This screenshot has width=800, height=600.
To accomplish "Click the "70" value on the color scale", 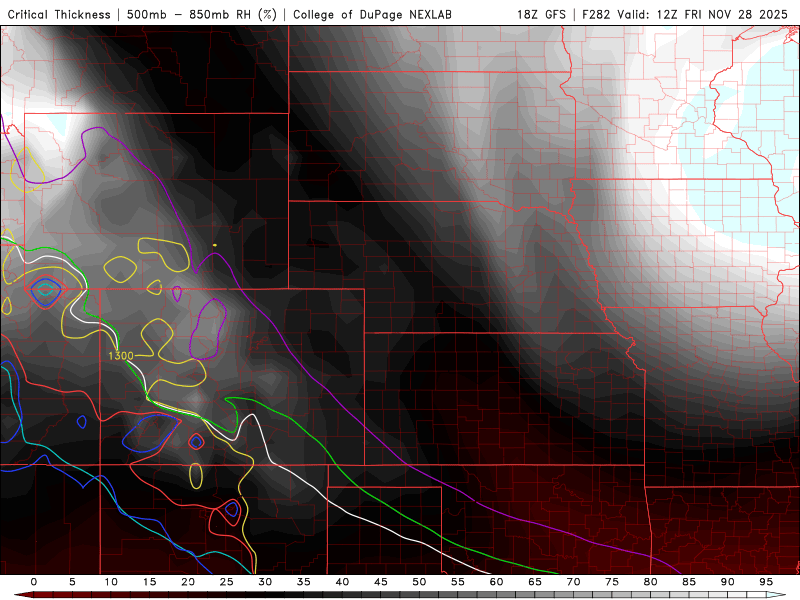I will point(573,582).
